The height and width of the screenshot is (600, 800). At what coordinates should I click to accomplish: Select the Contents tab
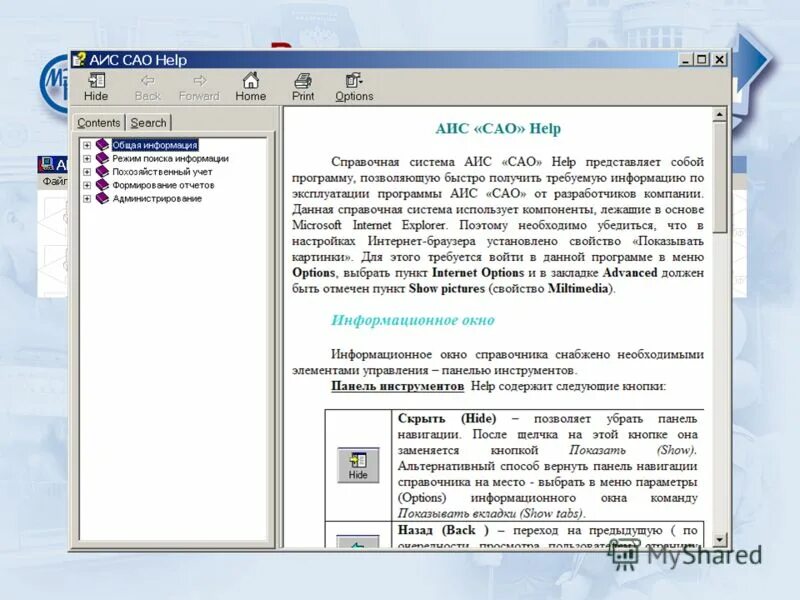tap(99, 122)
